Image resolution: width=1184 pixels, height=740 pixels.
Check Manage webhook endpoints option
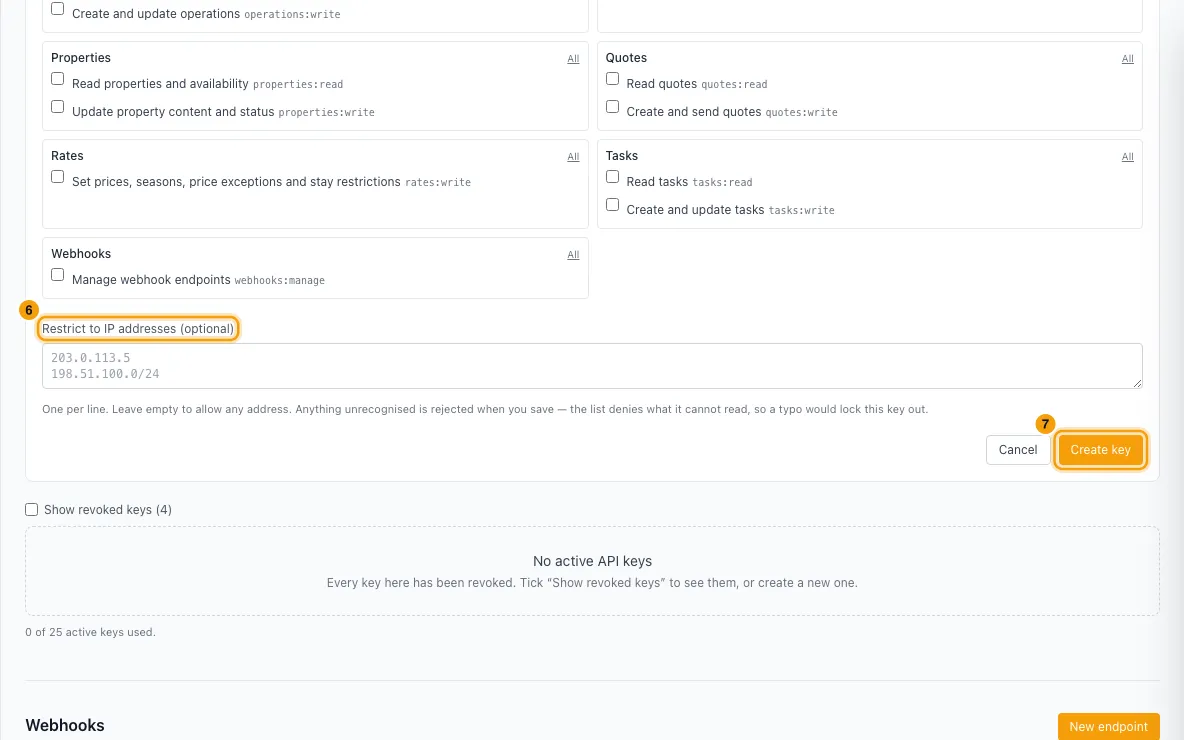[57, 275]
